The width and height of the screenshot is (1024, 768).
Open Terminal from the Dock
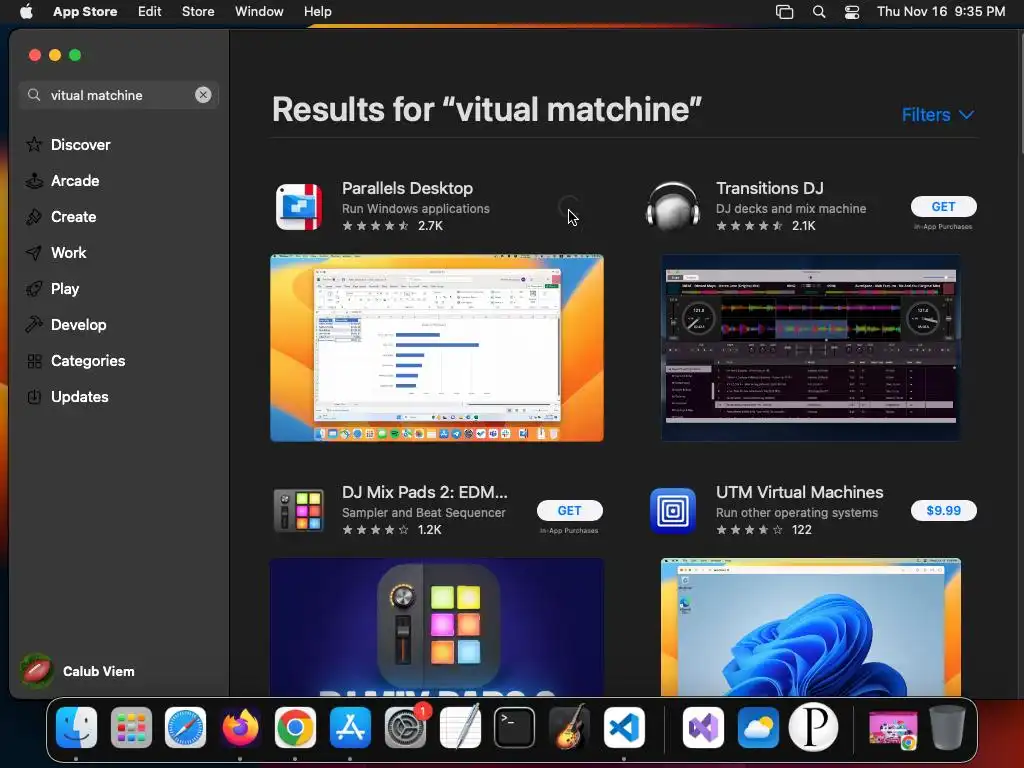[x=515, y=727]
